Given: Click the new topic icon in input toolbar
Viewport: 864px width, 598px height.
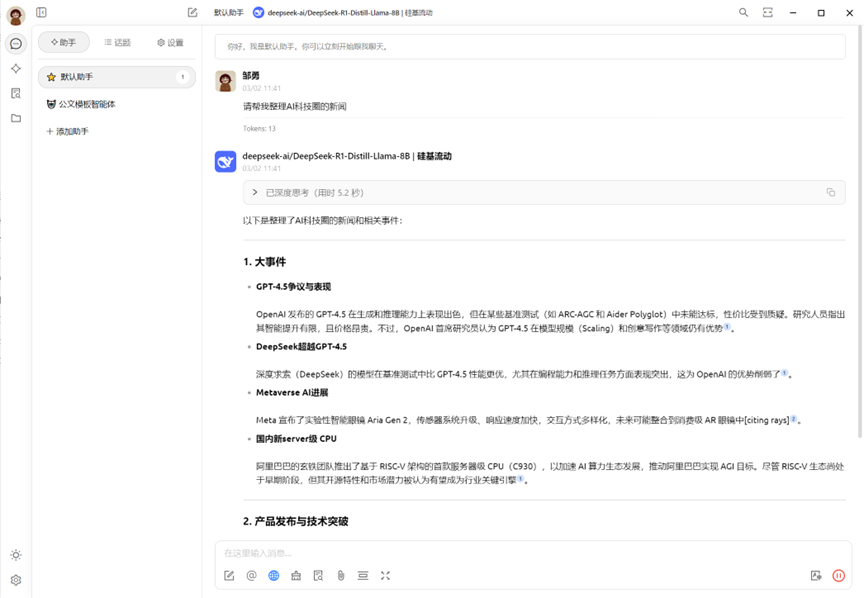Looking at the screenshot, I should 229,576.
